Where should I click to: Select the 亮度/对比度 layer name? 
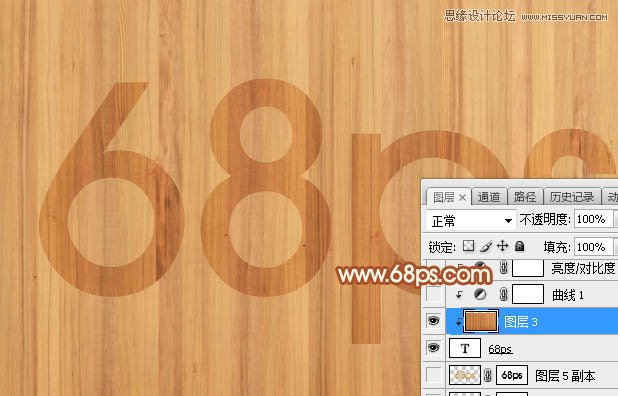pos(583,268)
